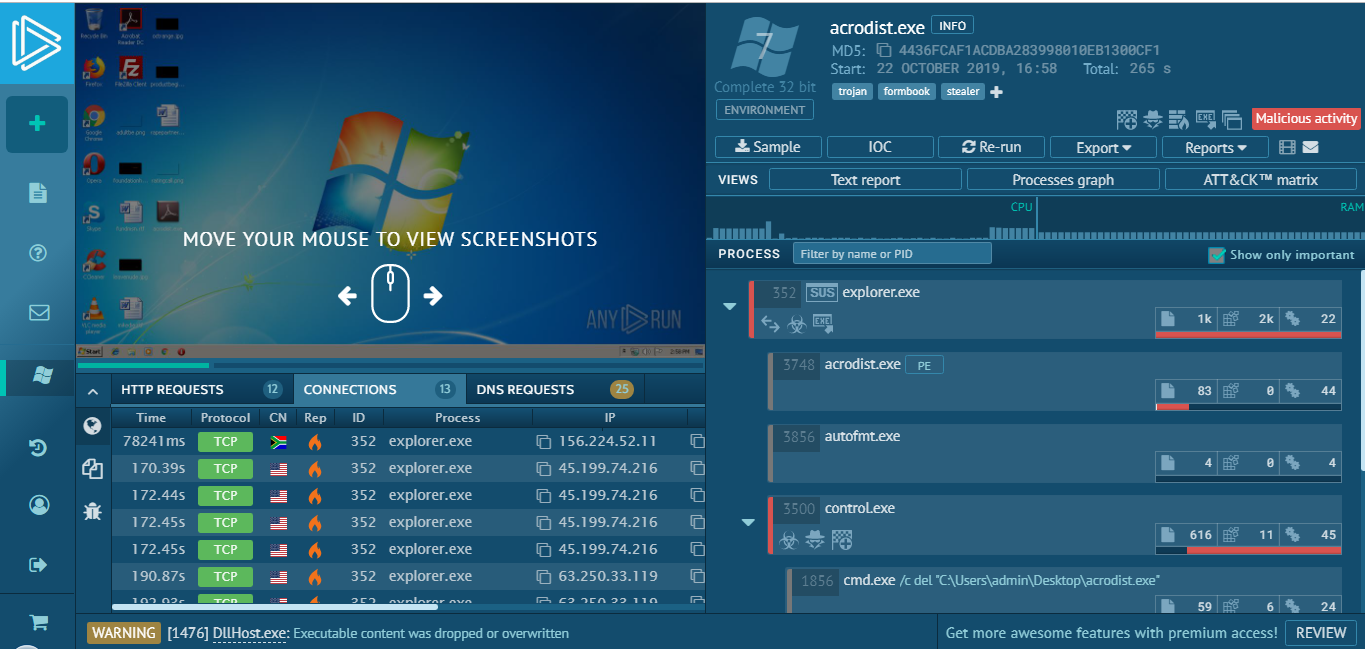Click the EXE dropped indicator icon

pyautogui.click(x=1205, y=120)
